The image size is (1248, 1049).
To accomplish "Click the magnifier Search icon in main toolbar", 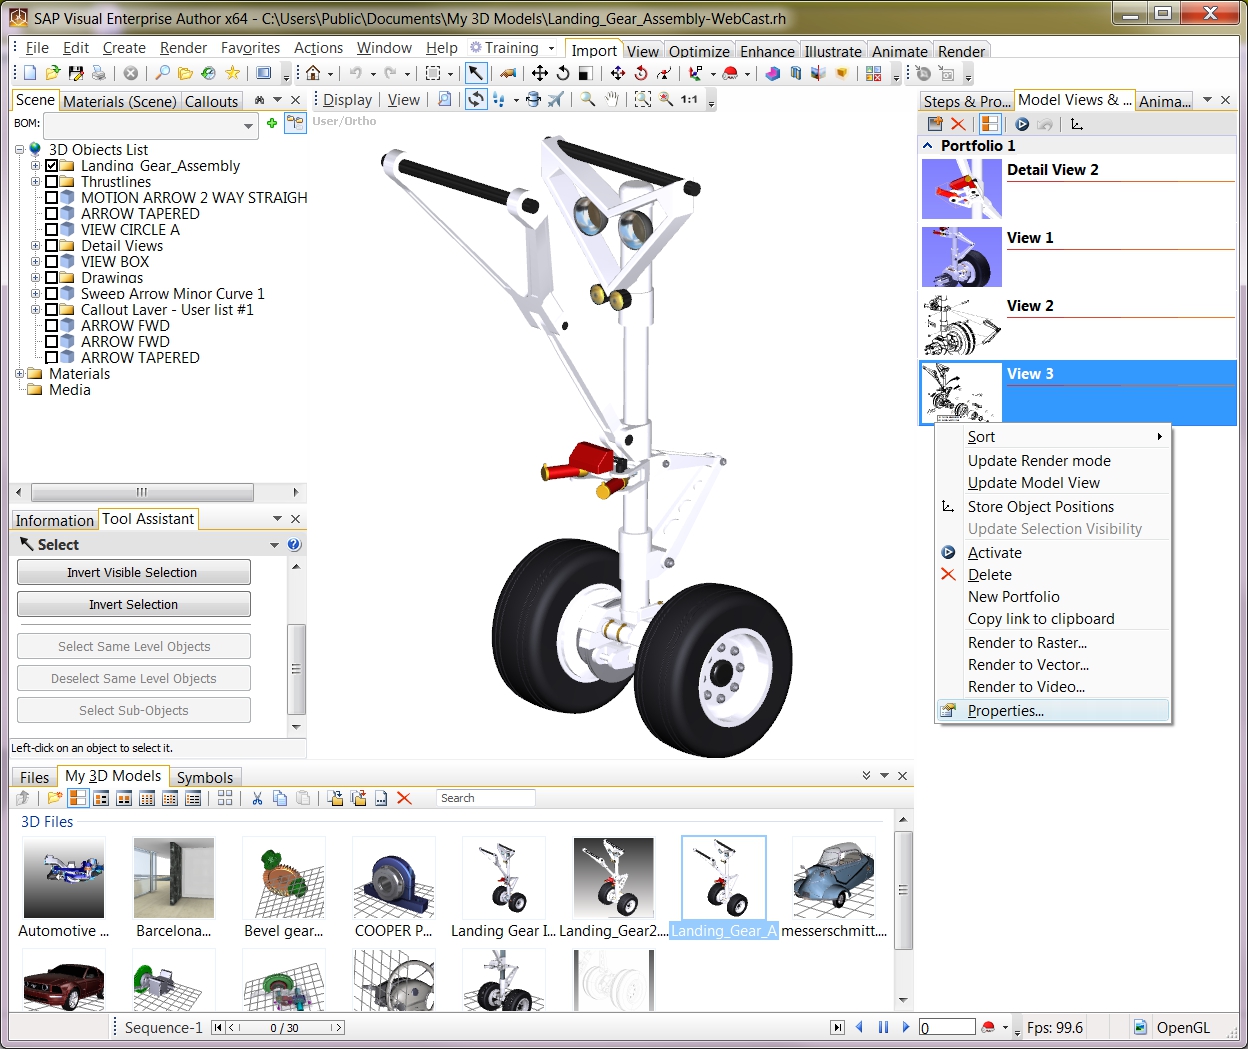I will pyautogui.click(x=162, y=73).
